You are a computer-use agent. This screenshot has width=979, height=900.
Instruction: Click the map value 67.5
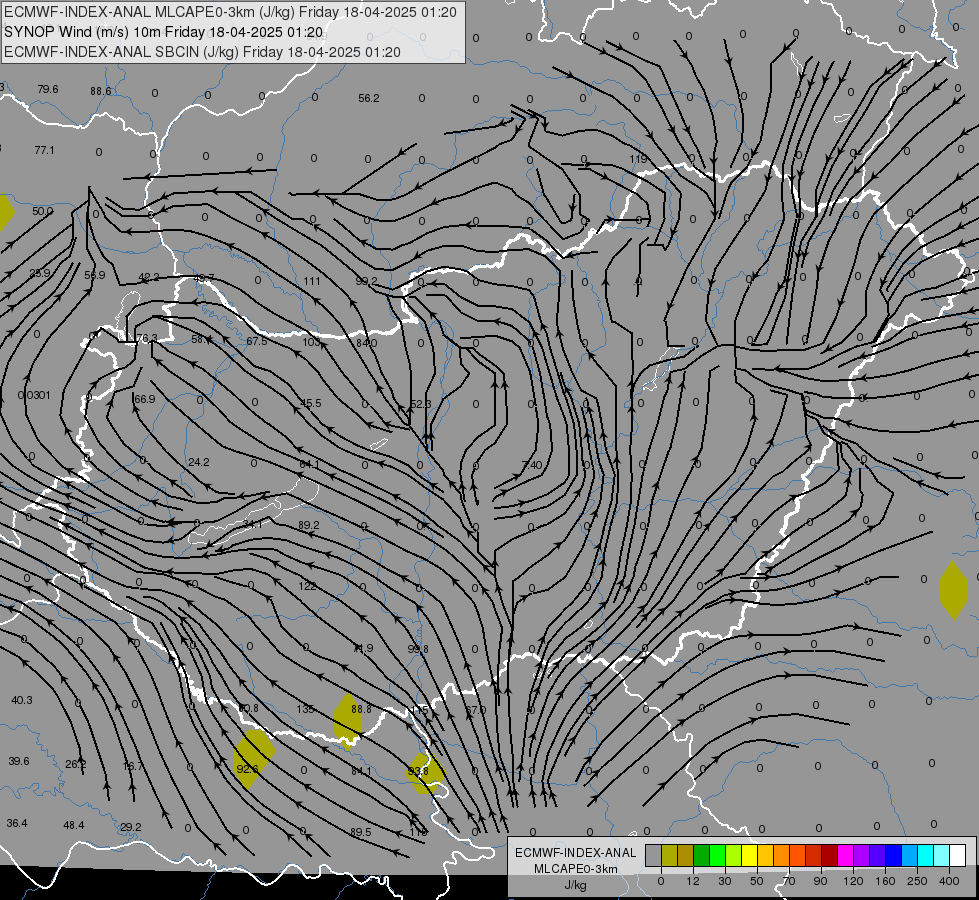[257, 341]
